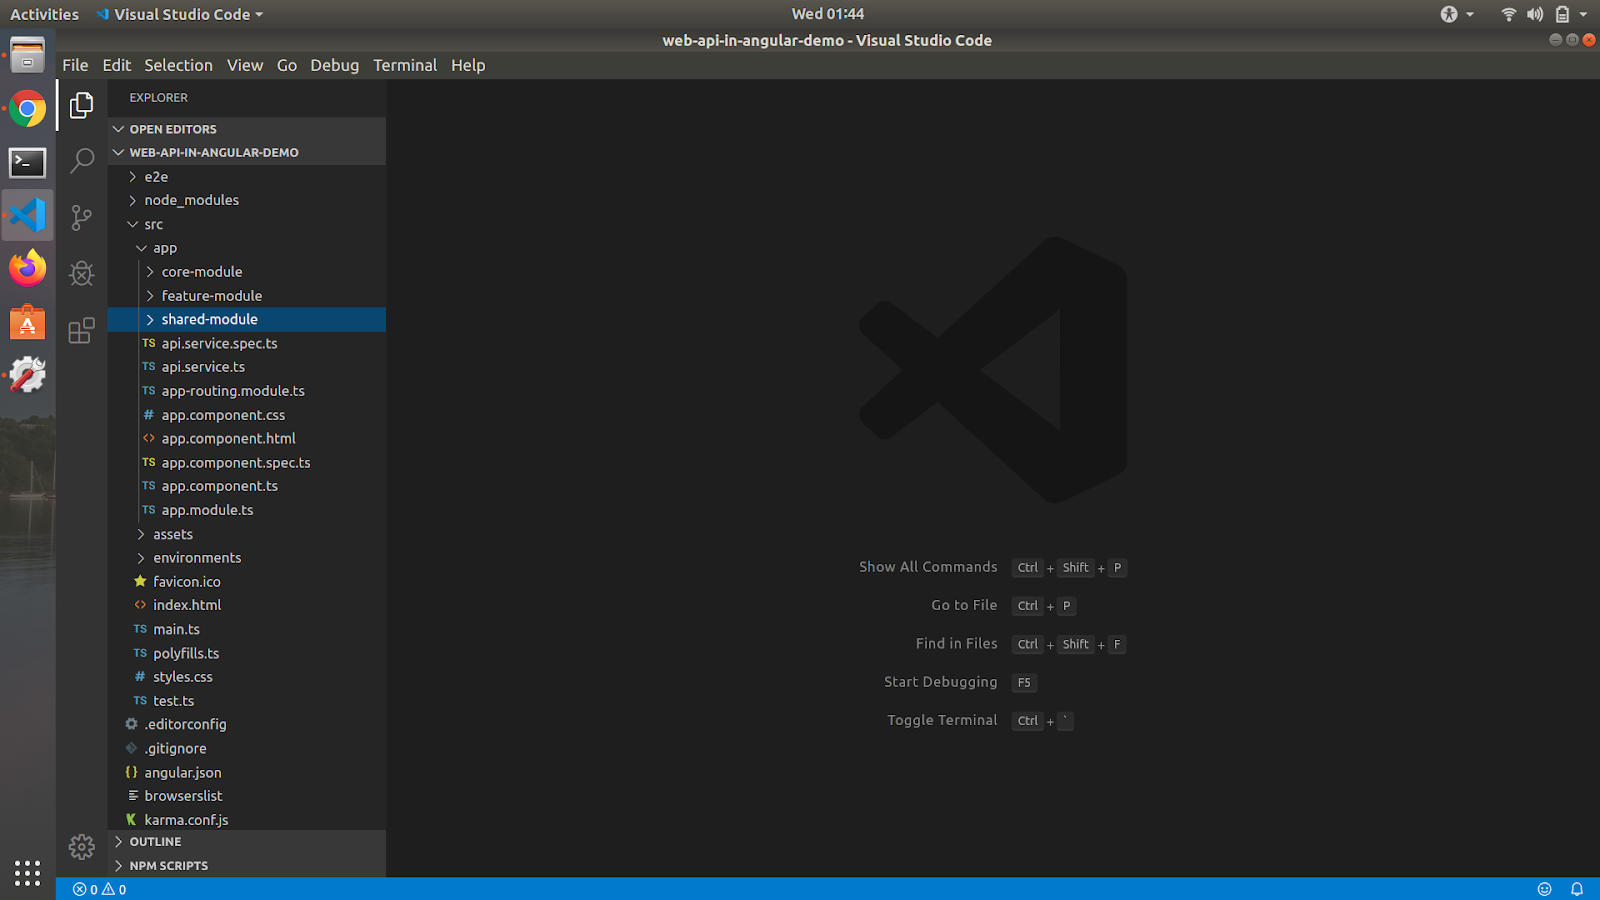Expand the NPM SCRIPTS section
Image resolution: width=1600 pixels, height=900 pixels.
[x=247, y=866]
